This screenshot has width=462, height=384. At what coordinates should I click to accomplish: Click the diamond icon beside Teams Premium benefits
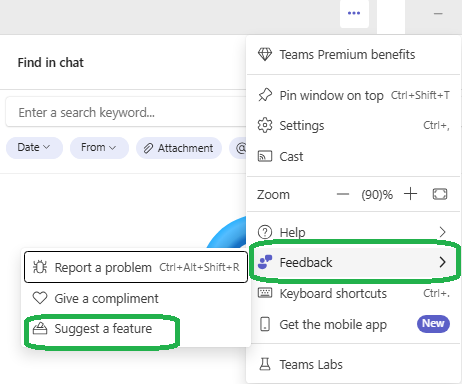click(265, 54)
